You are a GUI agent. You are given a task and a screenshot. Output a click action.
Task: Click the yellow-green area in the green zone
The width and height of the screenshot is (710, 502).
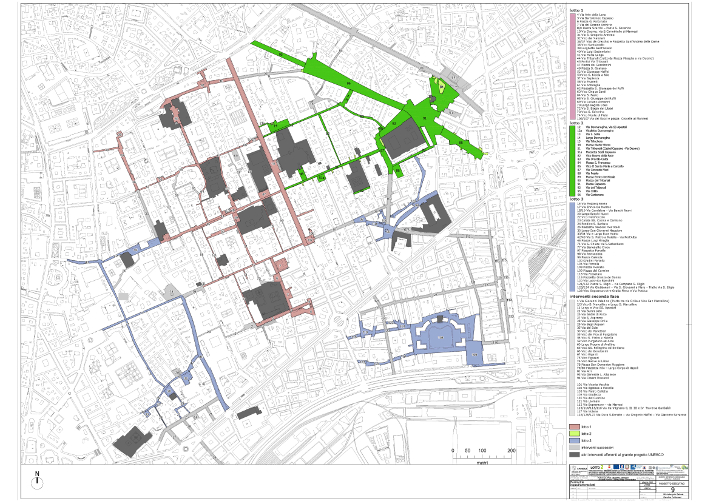click(439, 88)
